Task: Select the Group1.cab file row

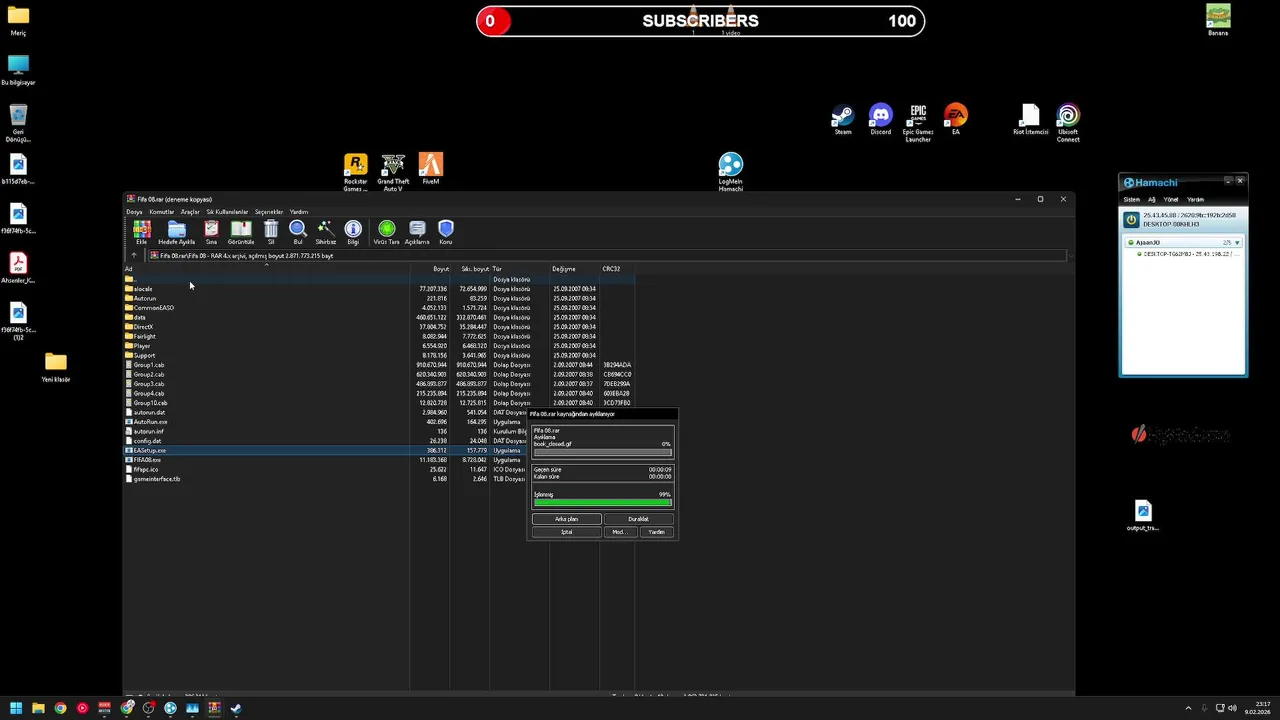Action: [378, 365]
